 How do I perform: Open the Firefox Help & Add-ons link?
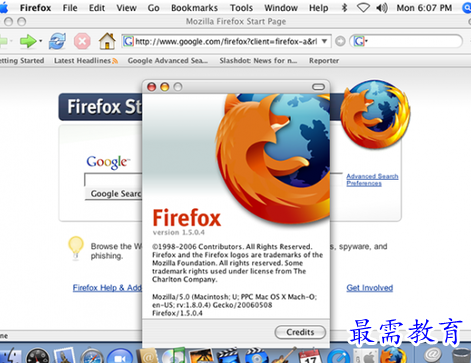pyautogui.click(x=107, y=288)
